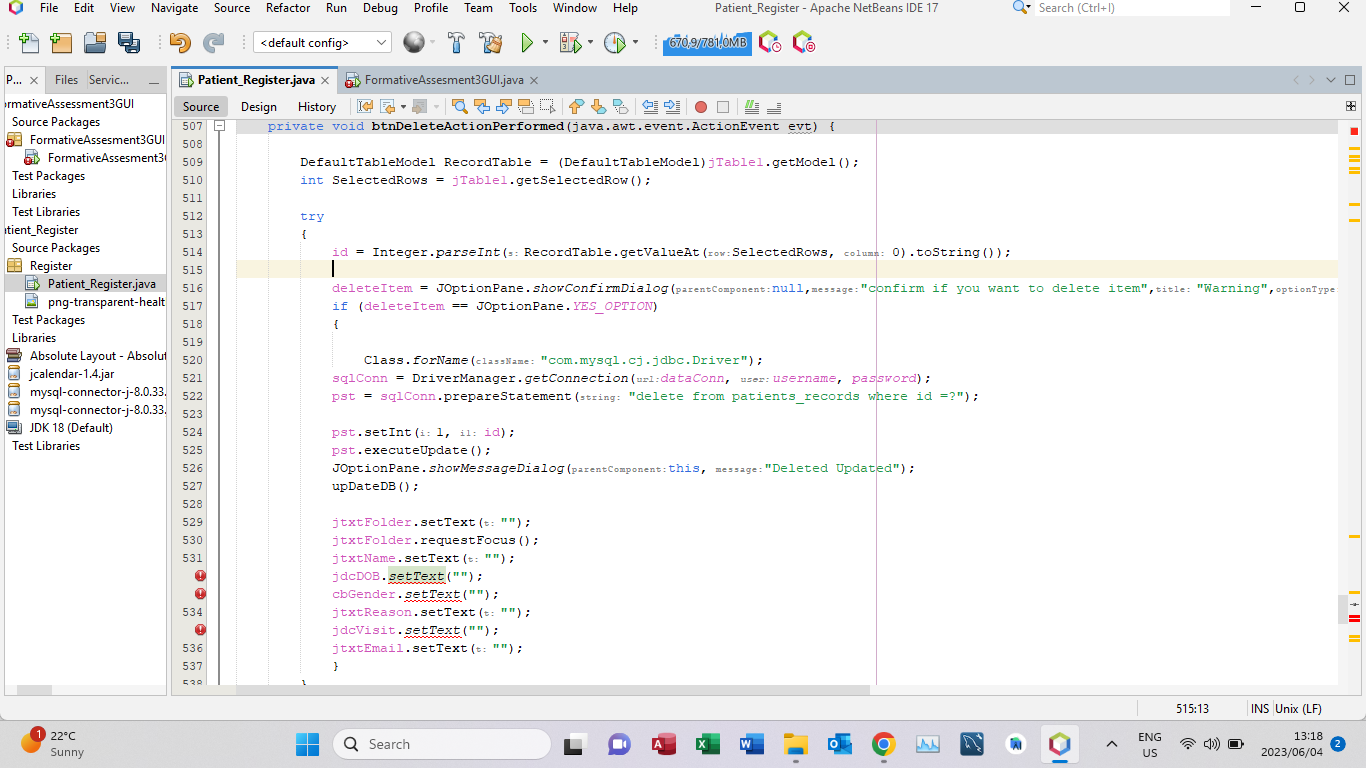Screen dimensions: 1366x768
Task: Build the project with the hammer icon
Action: 455,42
